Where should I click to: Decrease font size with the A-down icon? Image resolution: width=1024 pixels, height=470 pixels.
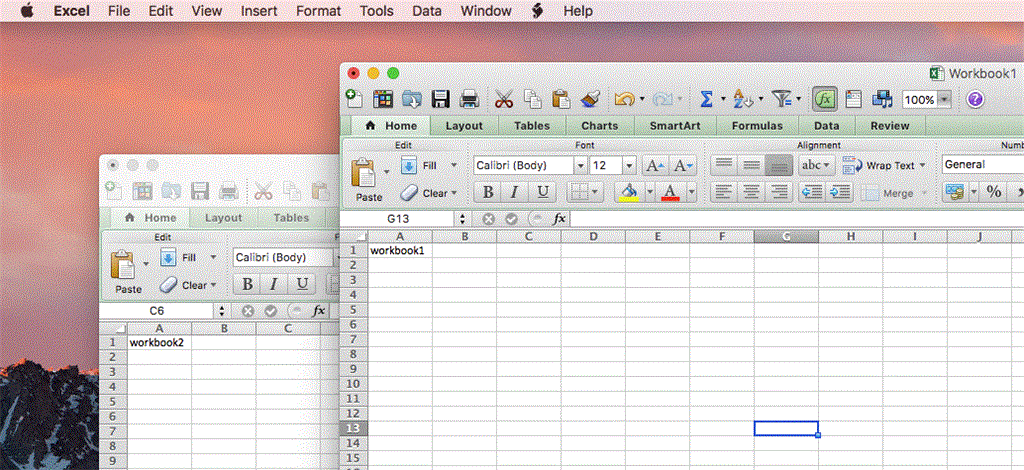pos(684,166)
